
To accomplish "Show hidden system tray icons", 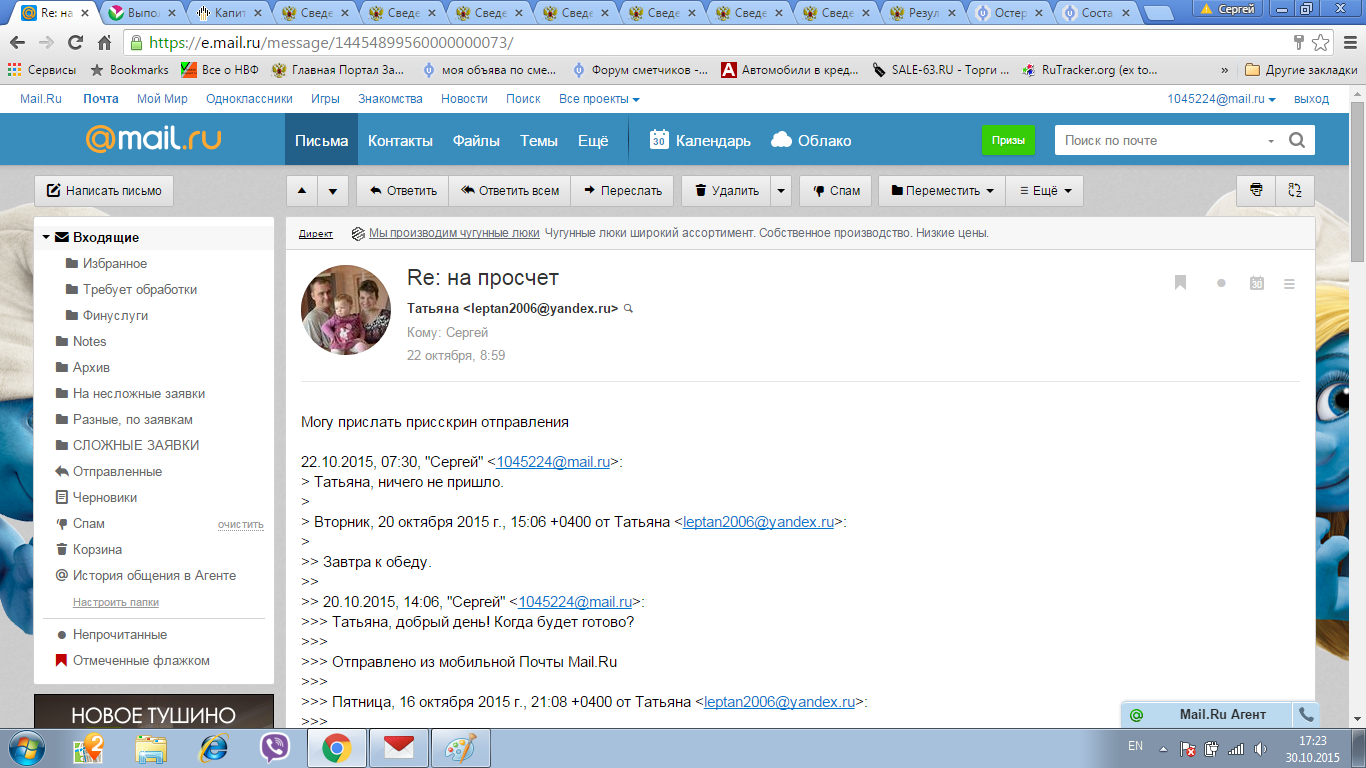I will click(1163, 748).
